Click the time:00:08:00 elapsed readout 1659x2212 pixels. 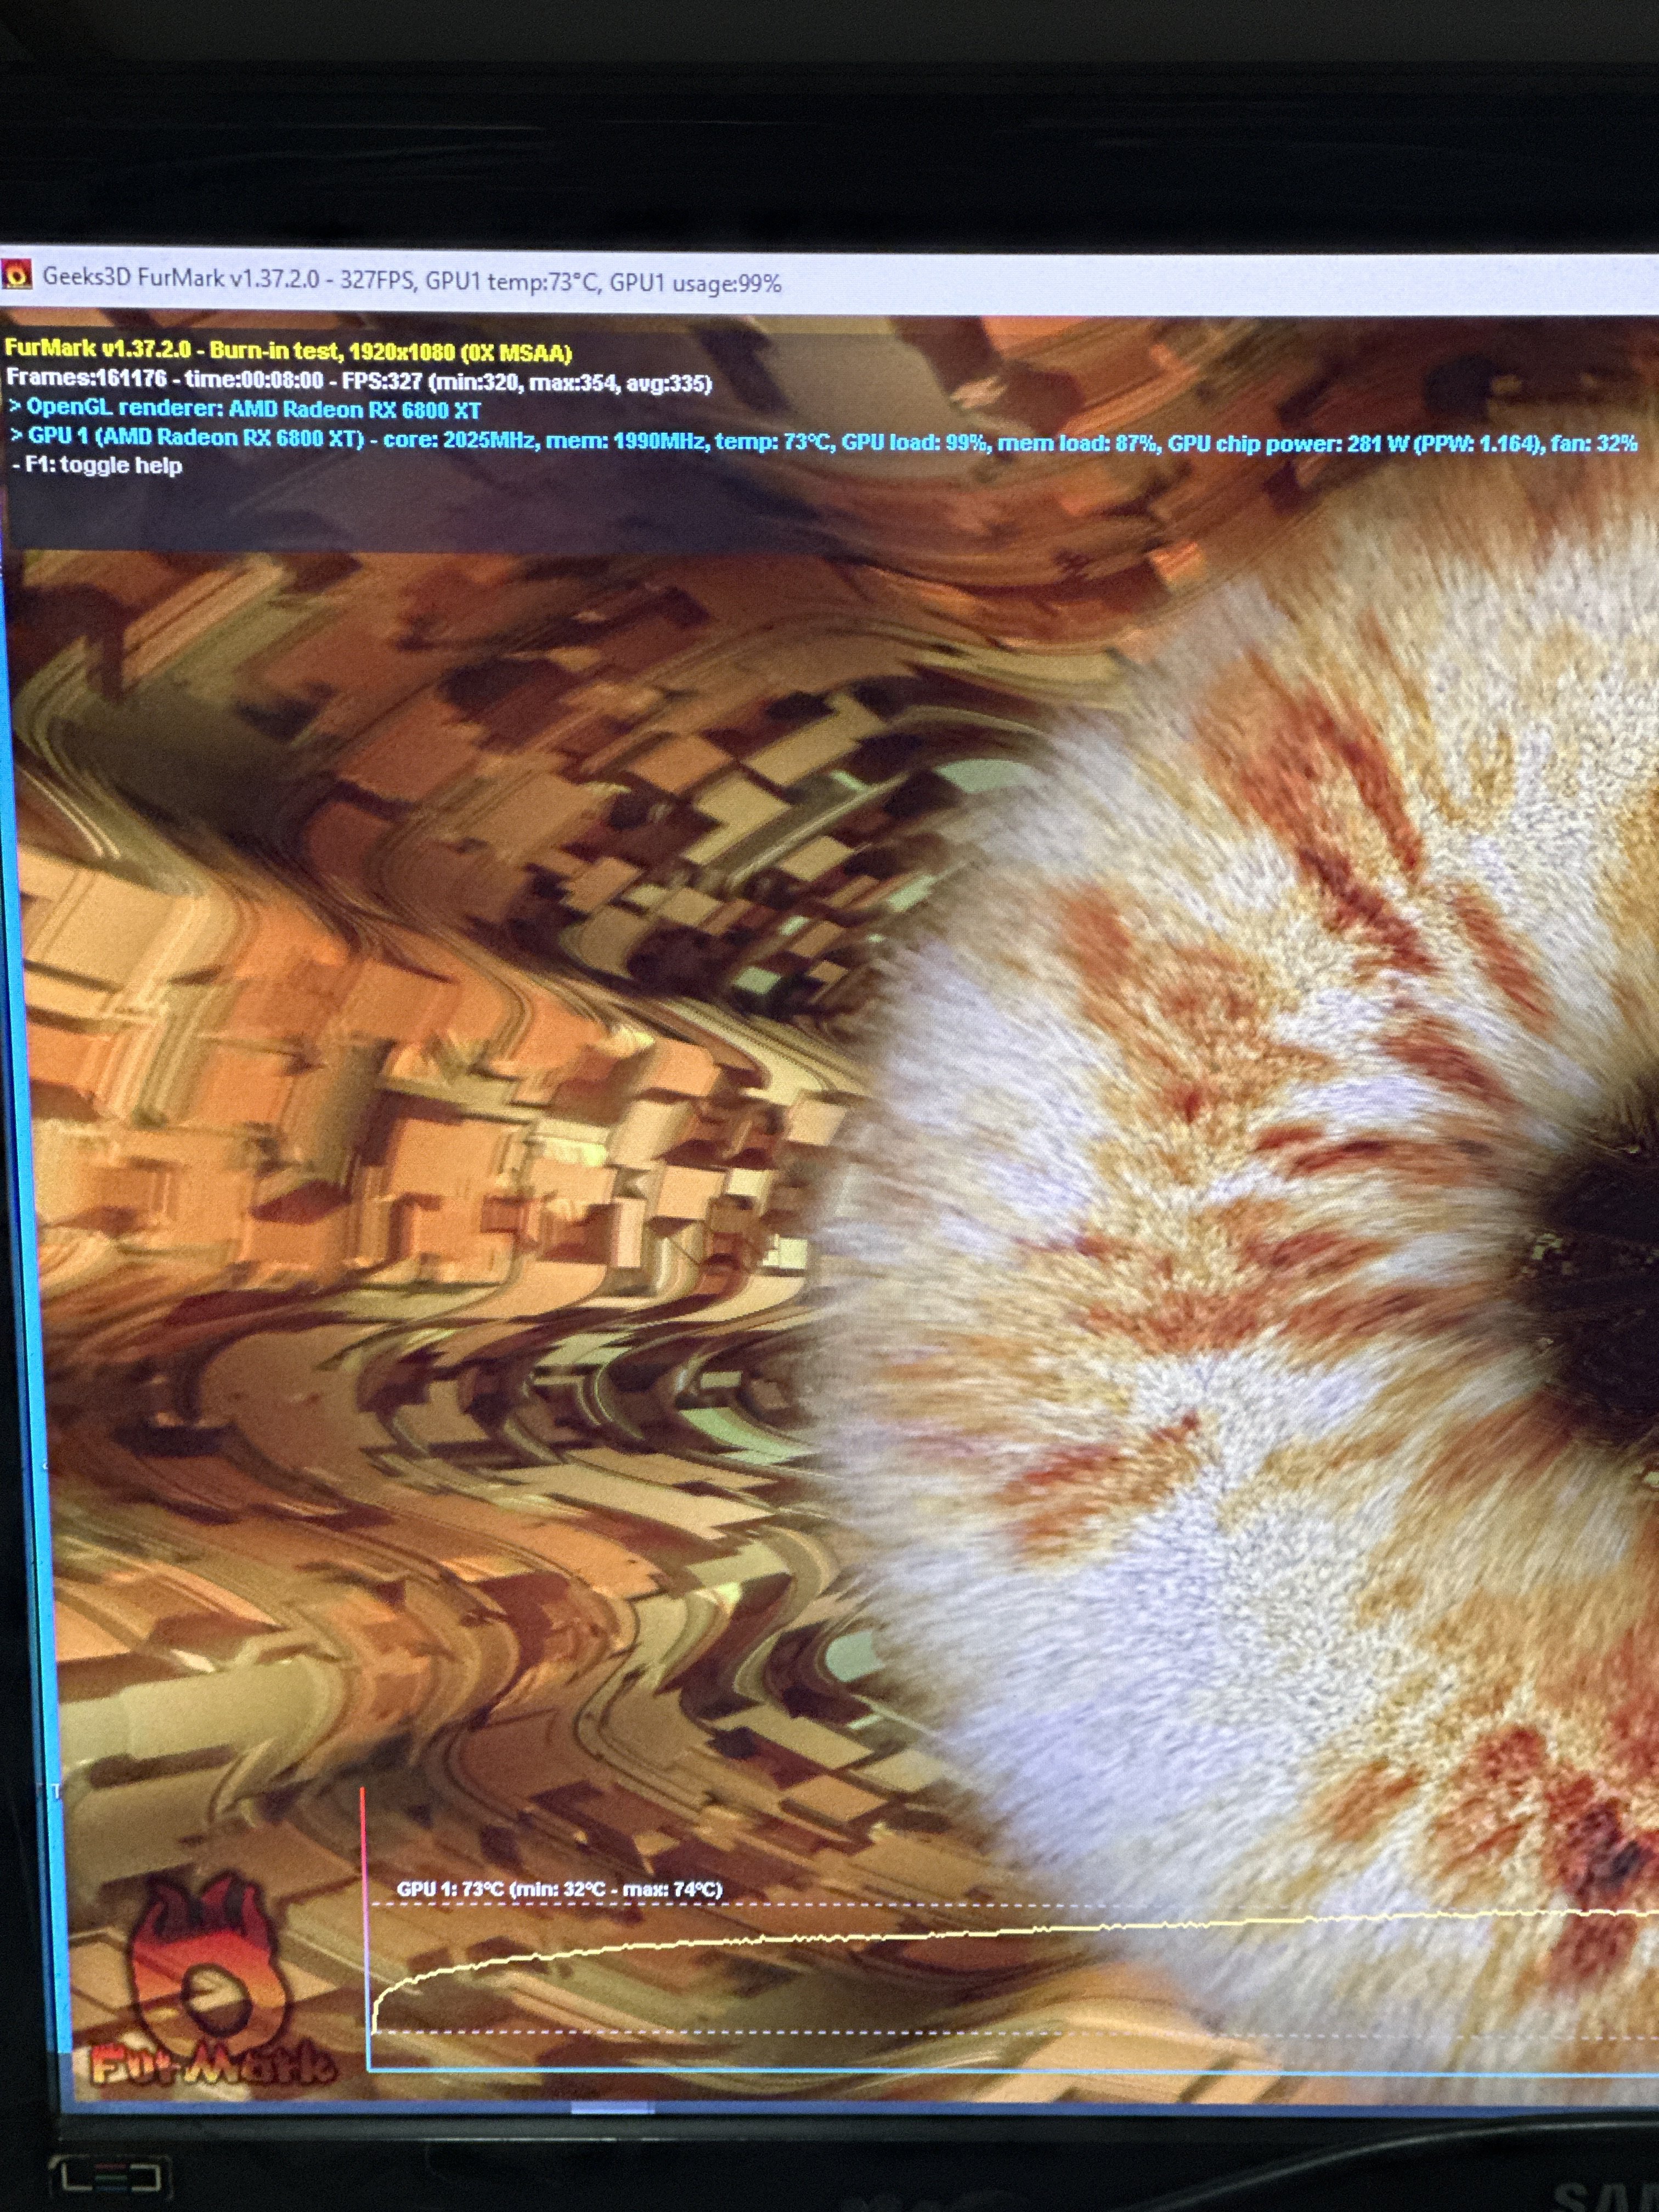pos(254,380)
